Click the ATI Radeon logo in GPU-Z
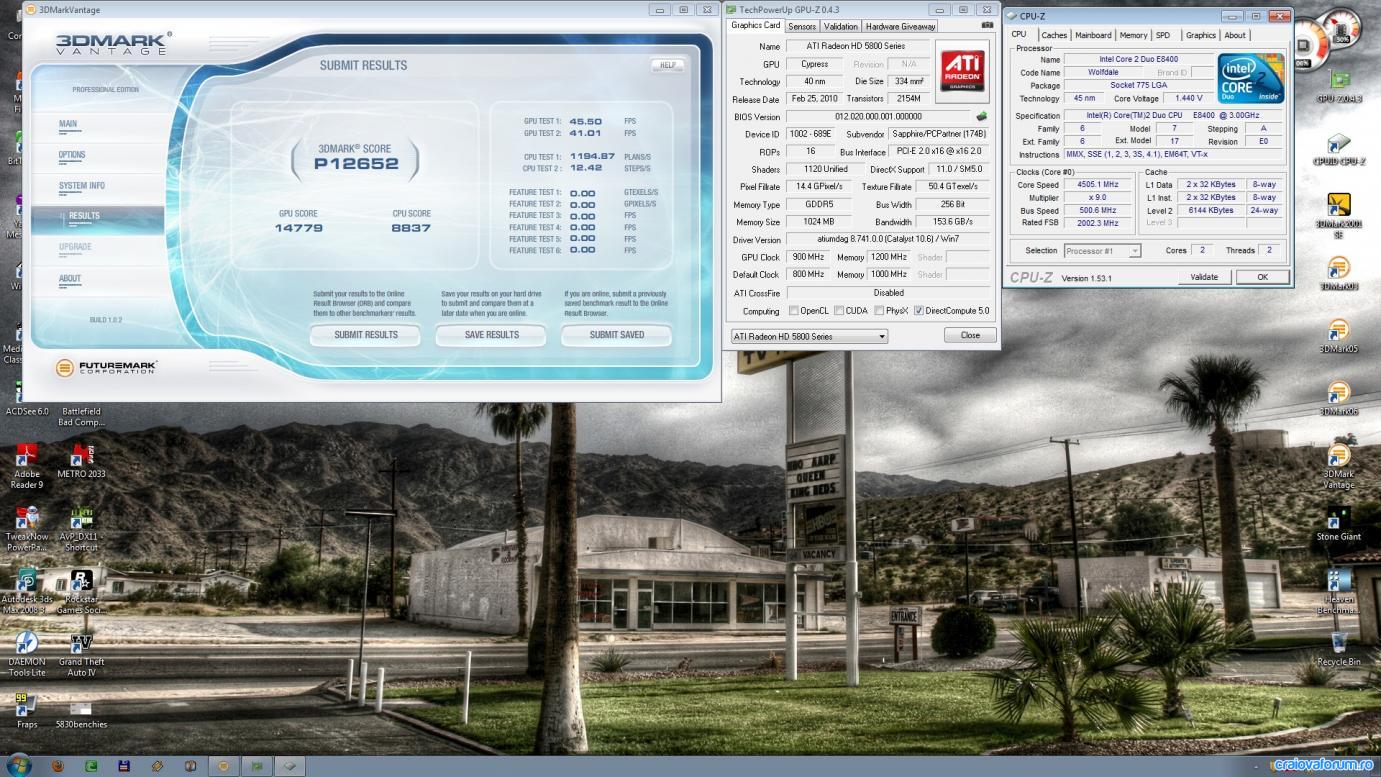Screen dimensions: 1381x777 963,70
